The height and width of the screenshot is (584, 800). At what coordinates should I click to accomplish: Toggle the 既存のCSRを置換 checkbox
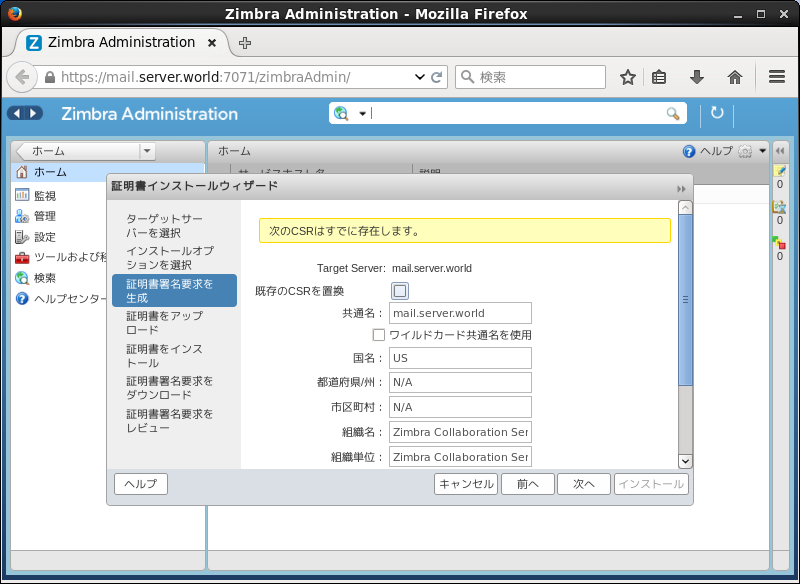400,291
